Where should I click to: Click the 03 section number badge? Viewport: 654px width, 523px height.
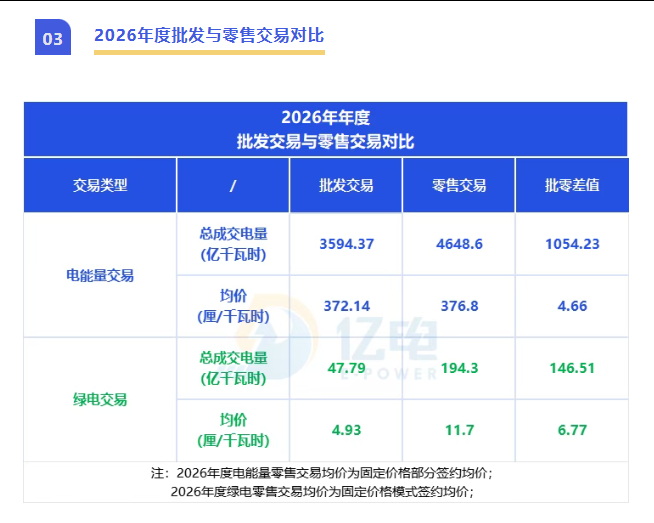pos(53,38)
